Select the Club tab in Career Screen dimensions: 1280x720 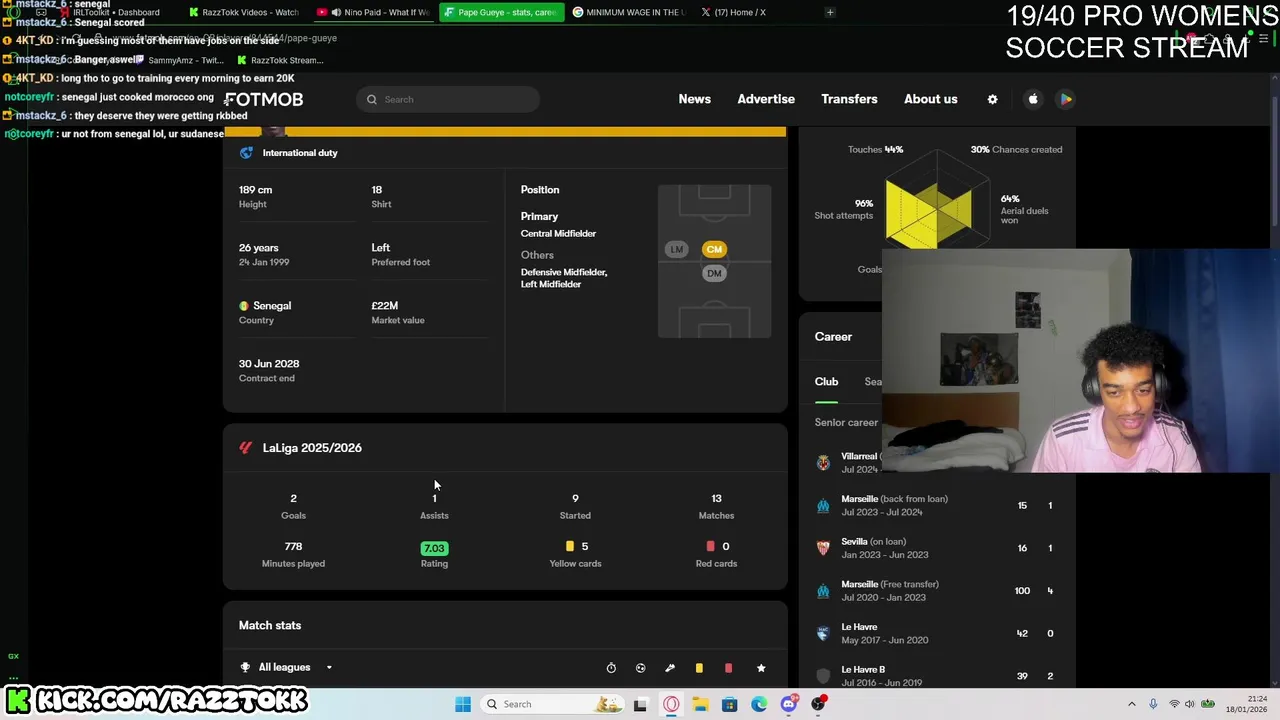pos(826,382)
